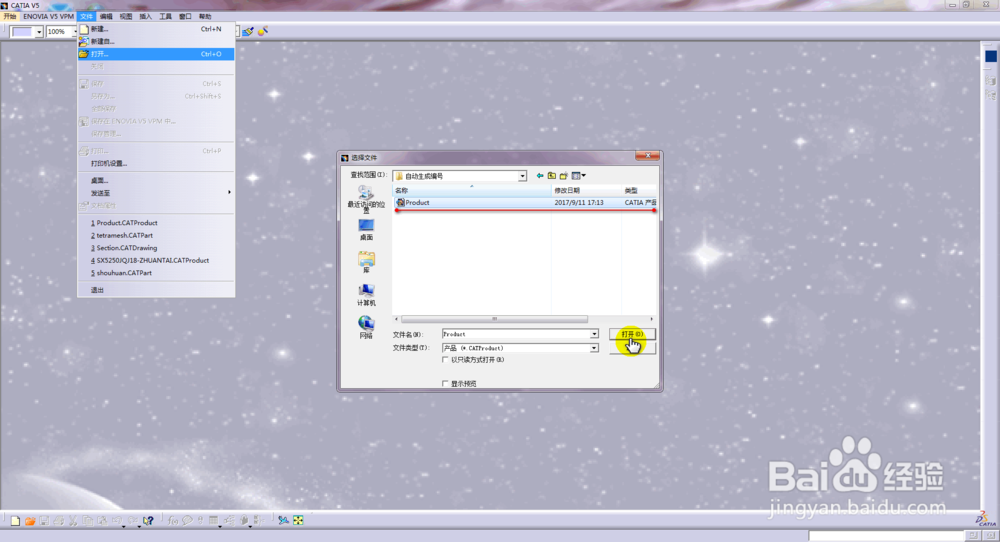Click the Undo icon in bottom toolbar
This screenshot has height=542, width=1000.
coord(117,521)
